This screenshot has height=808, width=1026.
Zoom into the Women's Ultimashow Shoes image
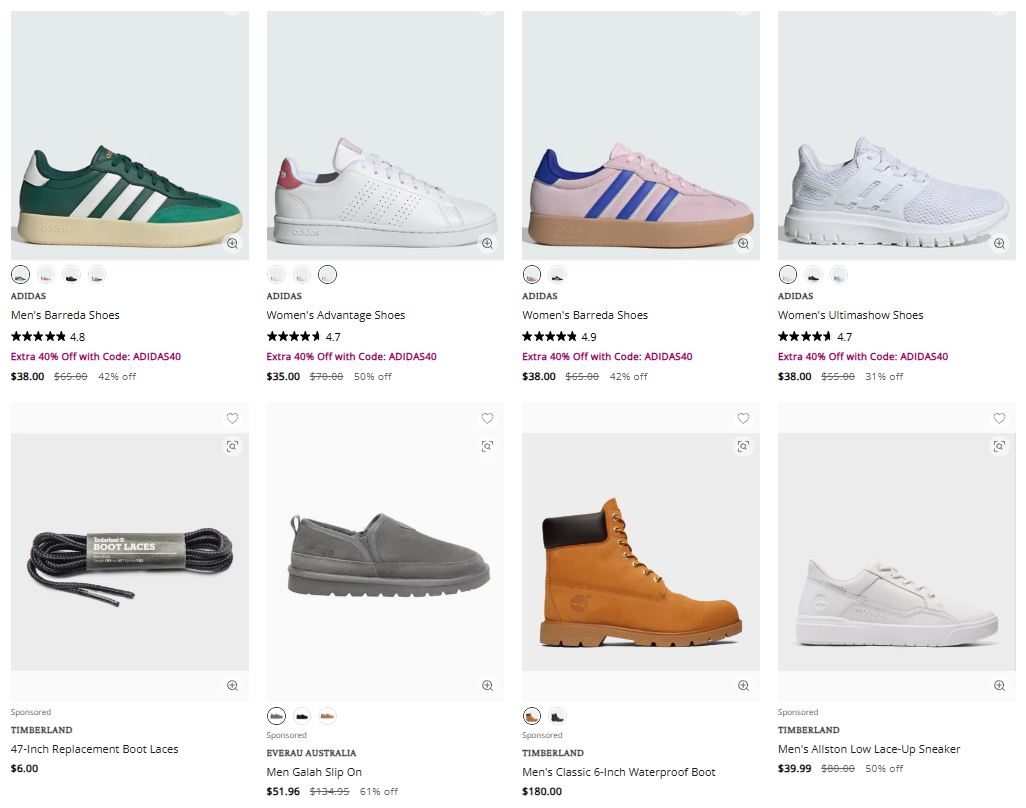[998, 243]
